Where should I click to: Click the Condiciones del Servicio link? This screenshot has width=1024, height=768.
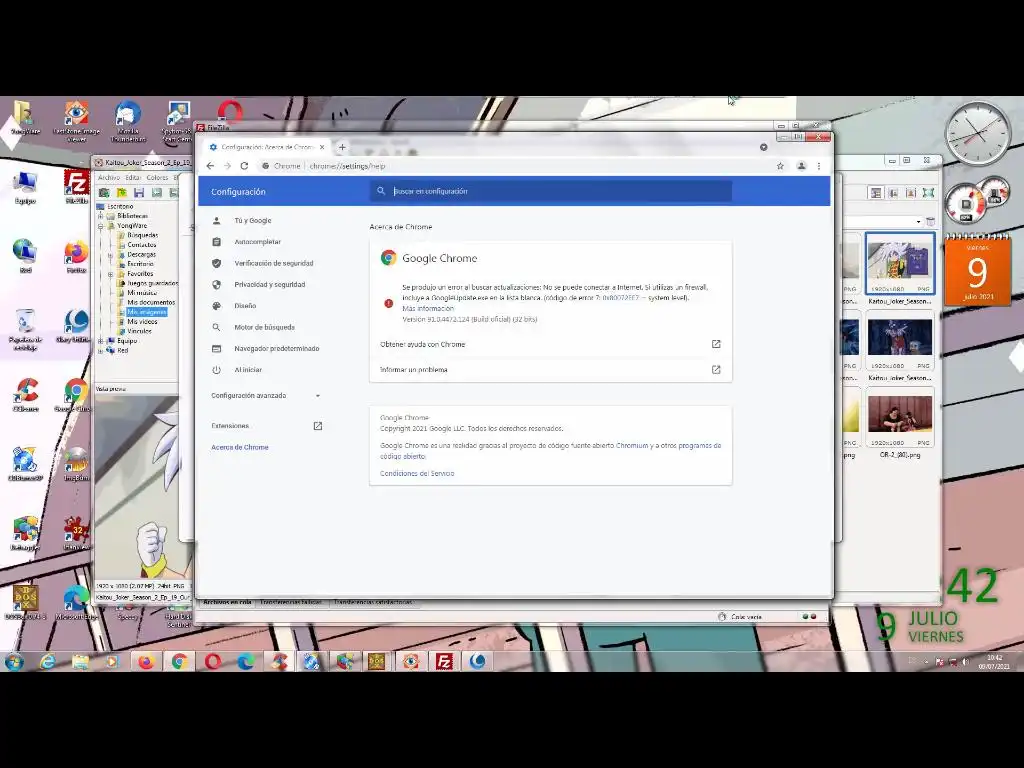pyautogui.click(x=417, y=473)
